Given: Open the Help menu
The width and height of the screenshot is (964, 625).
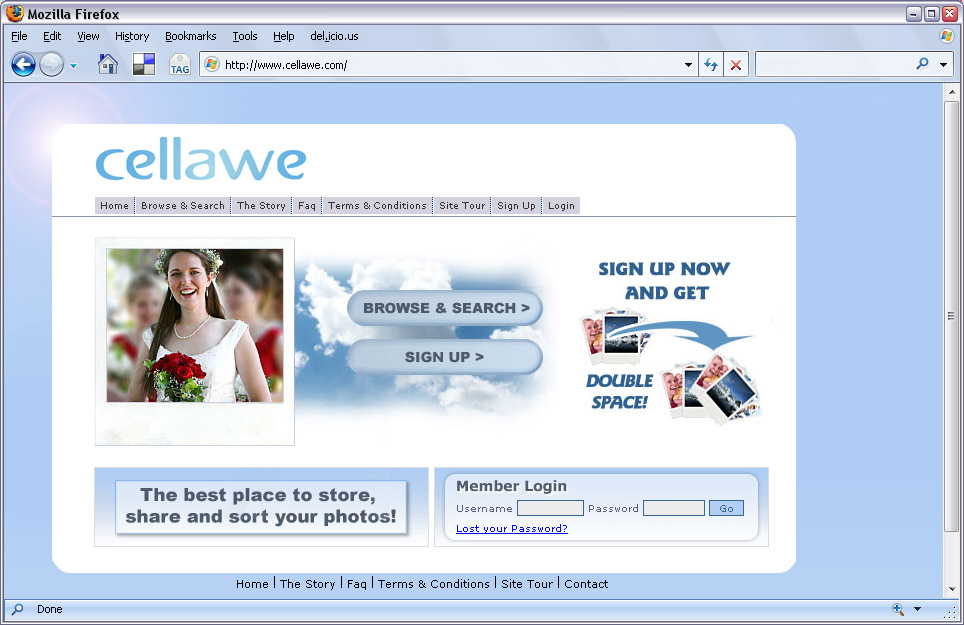Looking at the screenshot, I should point(283,36).
